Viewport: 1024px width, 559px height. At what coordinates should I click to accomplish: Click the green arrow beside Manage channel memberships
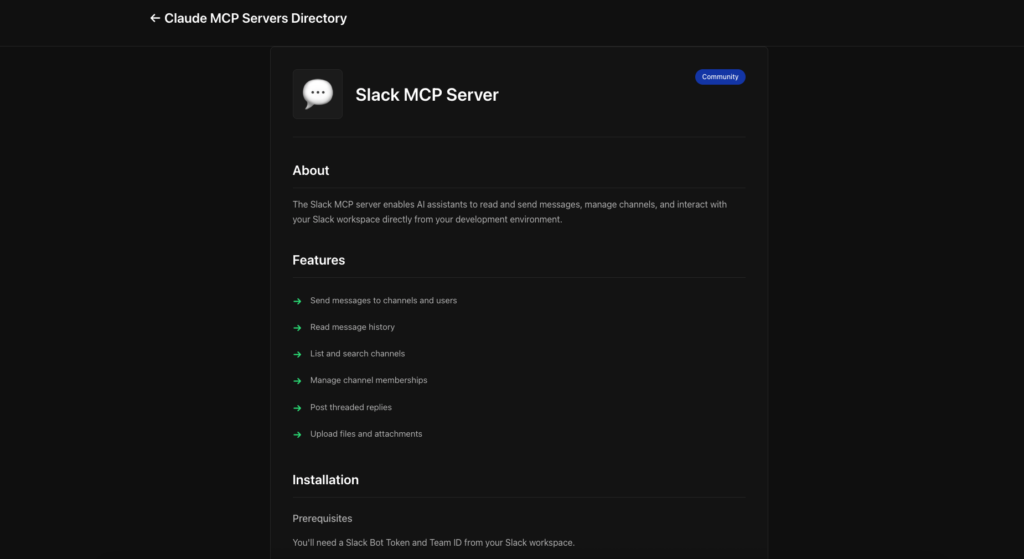tap(297, 381)
